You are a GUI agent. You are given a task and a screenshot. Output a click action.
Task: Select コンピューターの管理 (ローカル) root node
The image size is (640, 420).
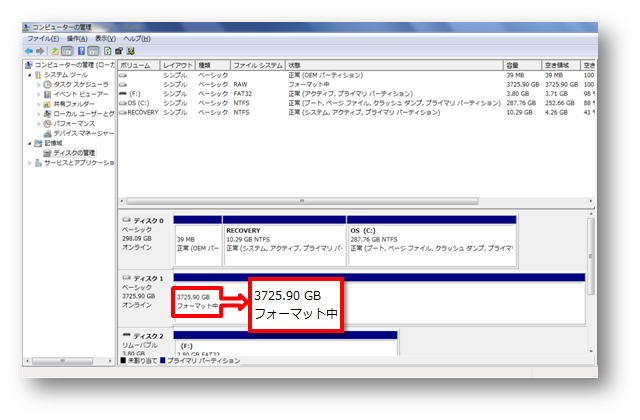coord(75,65)
